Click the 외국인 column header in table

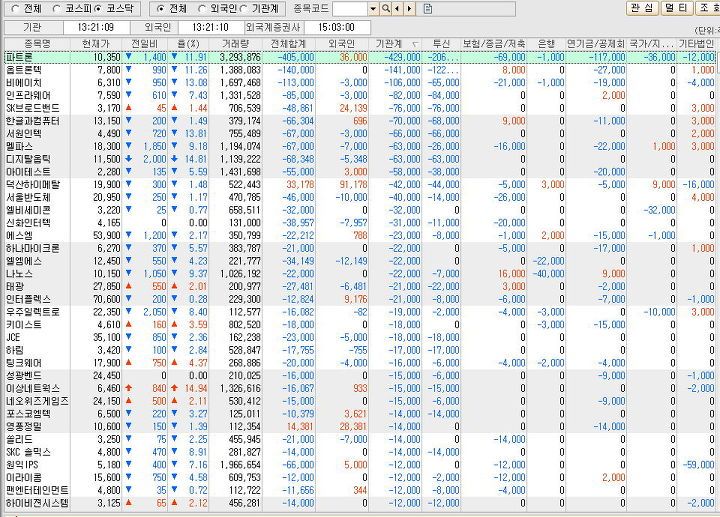[342, 44]
